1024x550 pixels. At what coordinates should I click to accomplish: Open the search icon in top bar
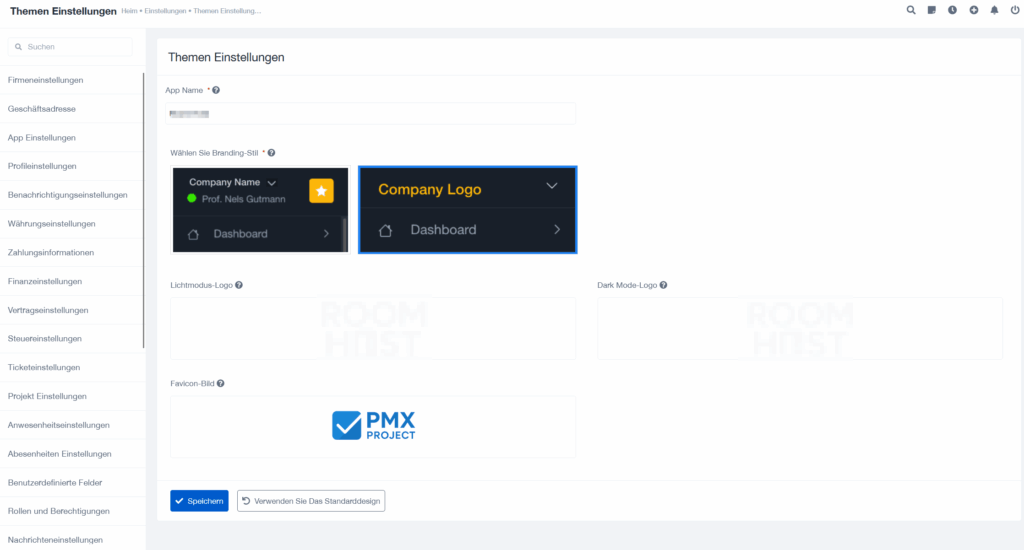click(x=911, y=10)
